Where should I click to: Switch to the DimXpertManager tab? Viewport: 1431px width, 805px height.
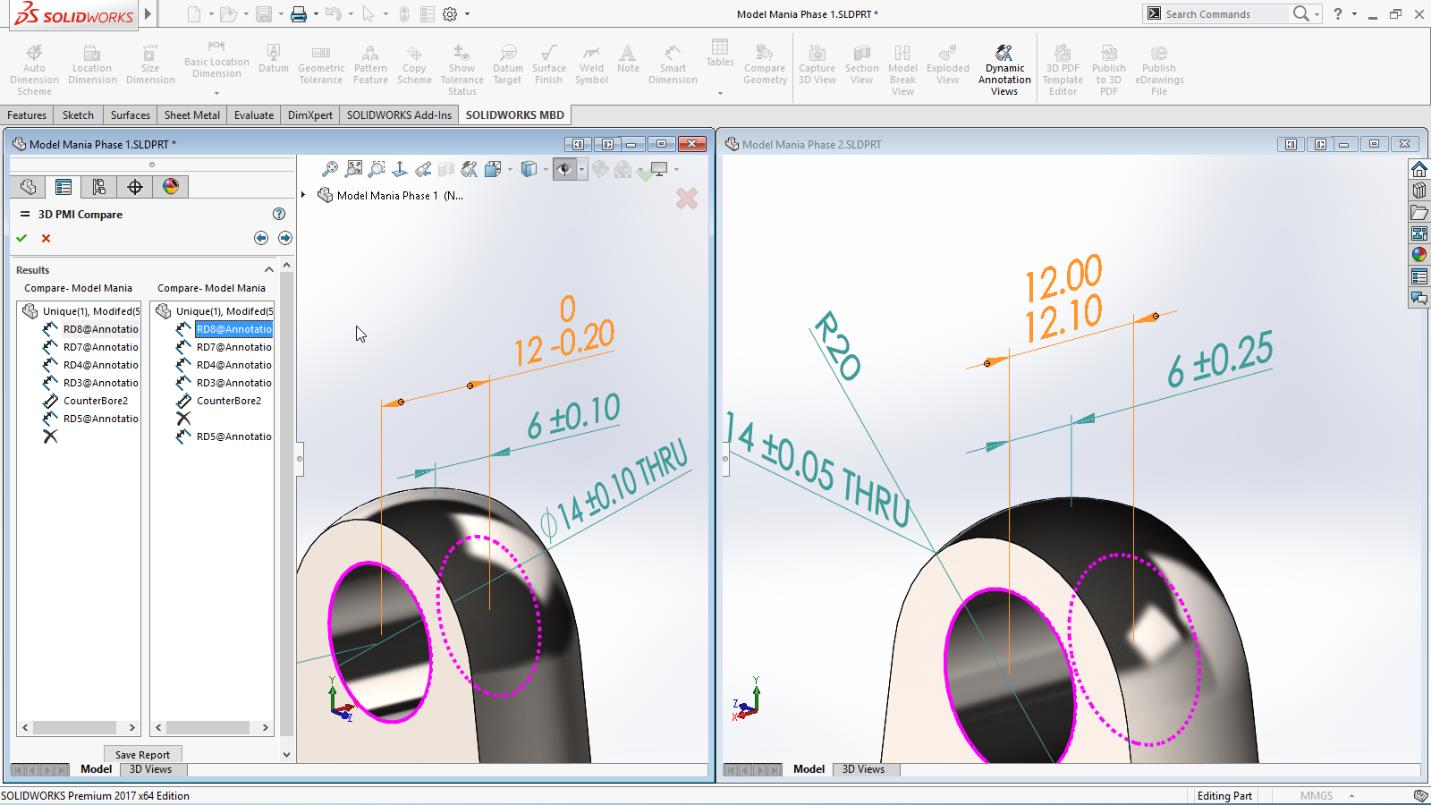[134, 187]
